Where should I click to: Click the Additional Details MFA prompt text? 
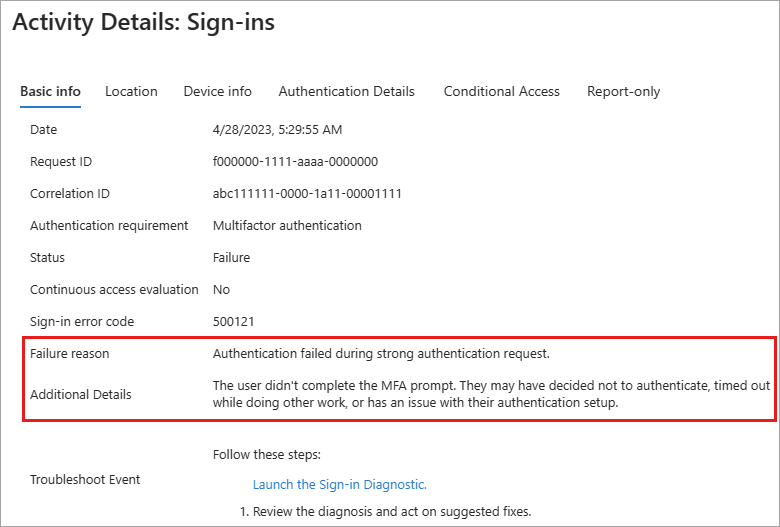click(x=491, y=394)
